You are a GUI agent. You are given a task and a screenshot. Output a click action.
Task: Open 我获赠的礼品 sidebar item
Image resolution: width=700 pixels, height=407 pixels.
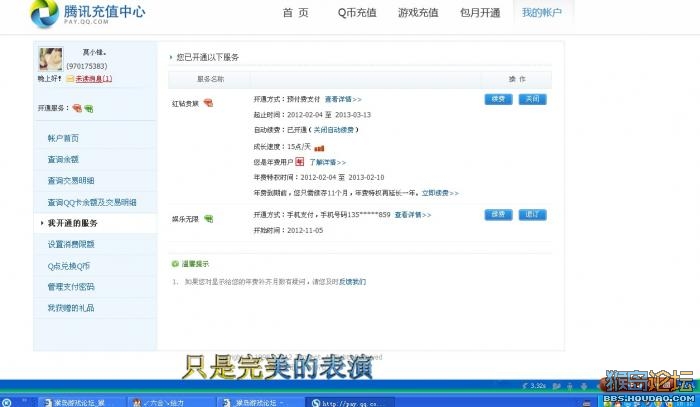(71, 308)
